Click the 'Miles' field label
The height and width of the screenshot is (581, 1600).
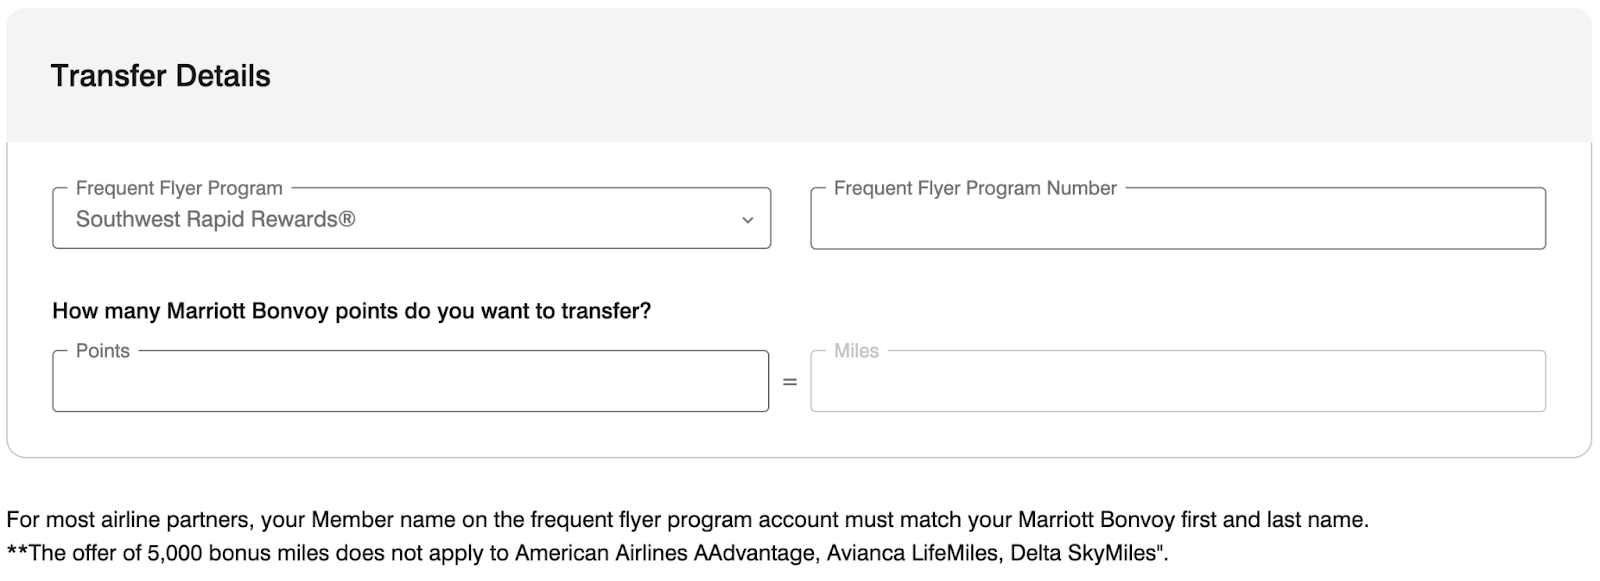pos(856,351)
